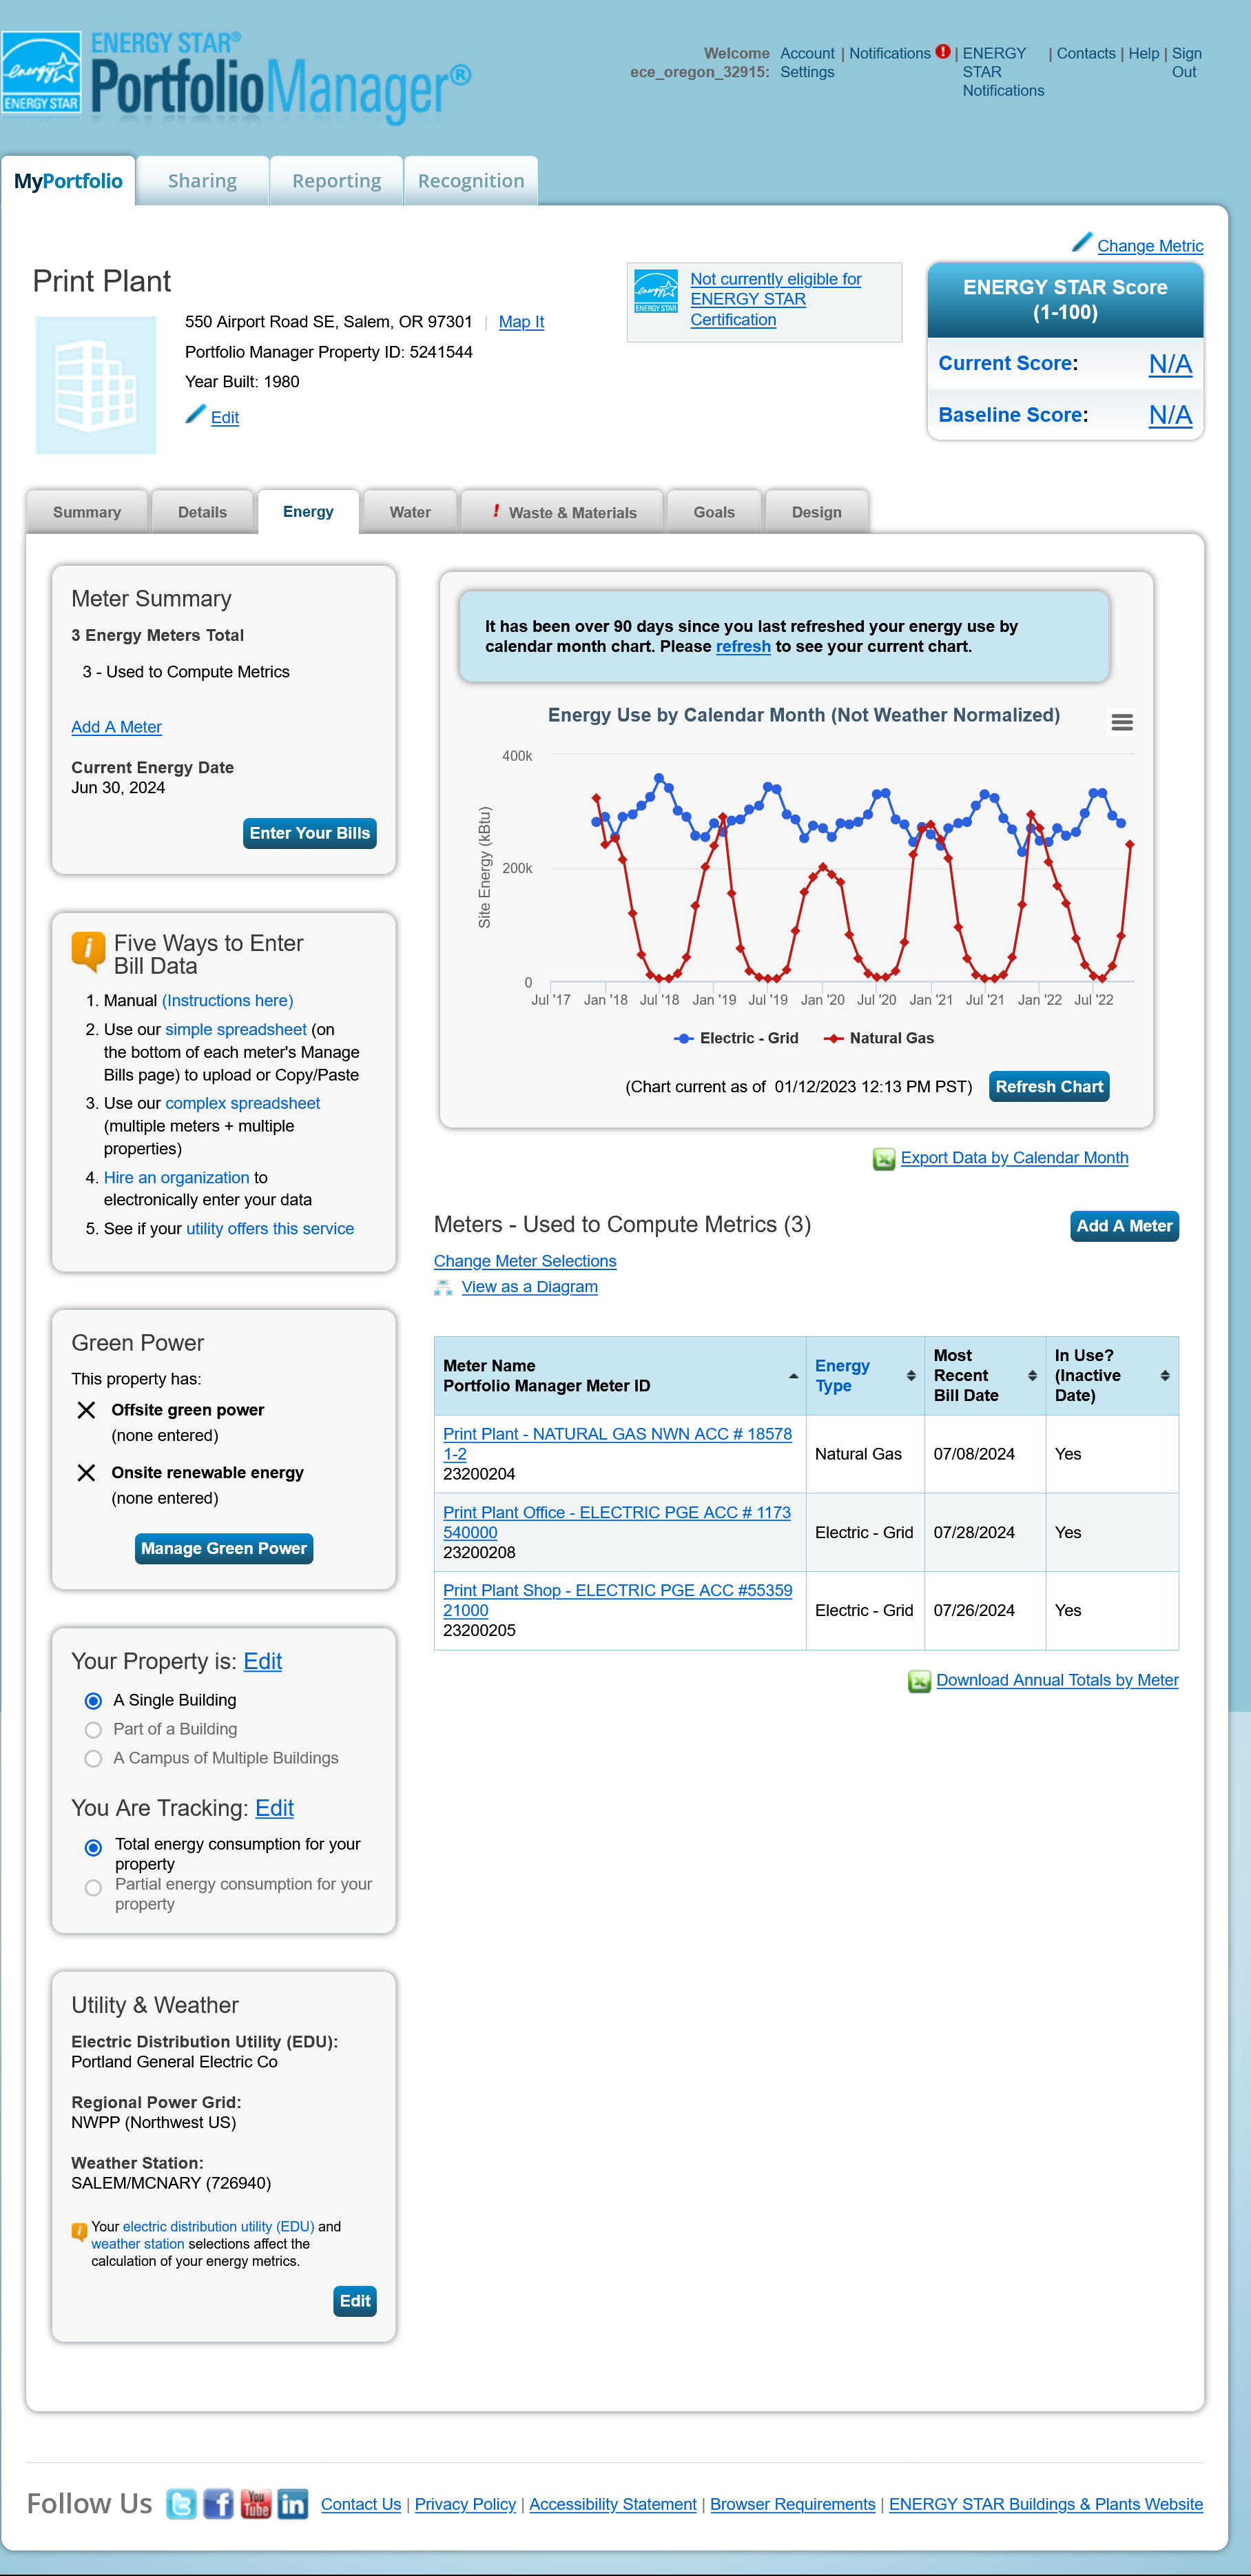Open Change Meter Selections link
The image size is (1251, 2576).
(x=525, y=1262)
